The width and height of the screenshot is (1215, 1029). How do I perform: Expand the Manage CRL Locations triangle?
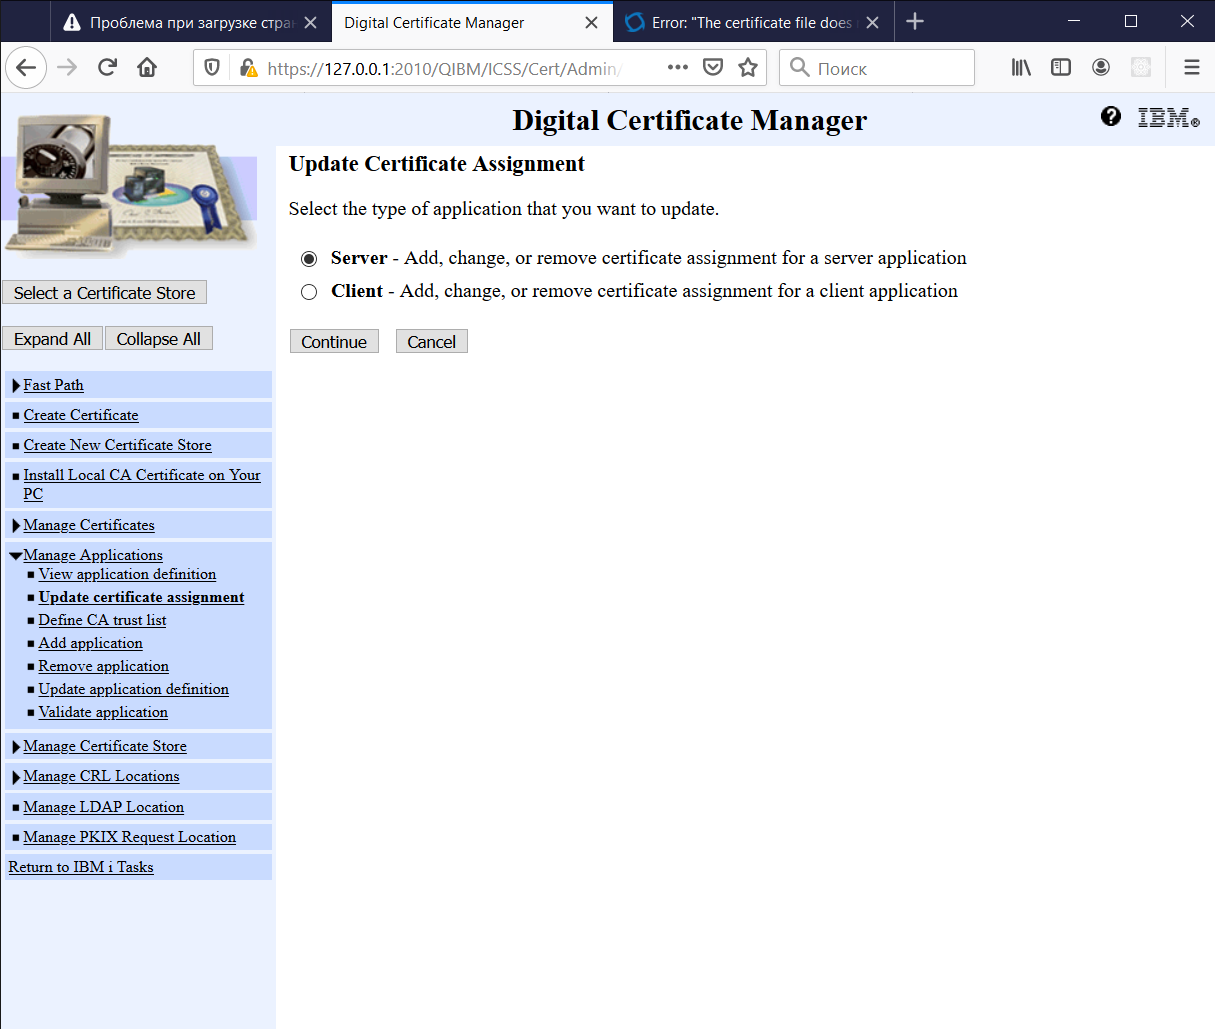coord(16,777)
